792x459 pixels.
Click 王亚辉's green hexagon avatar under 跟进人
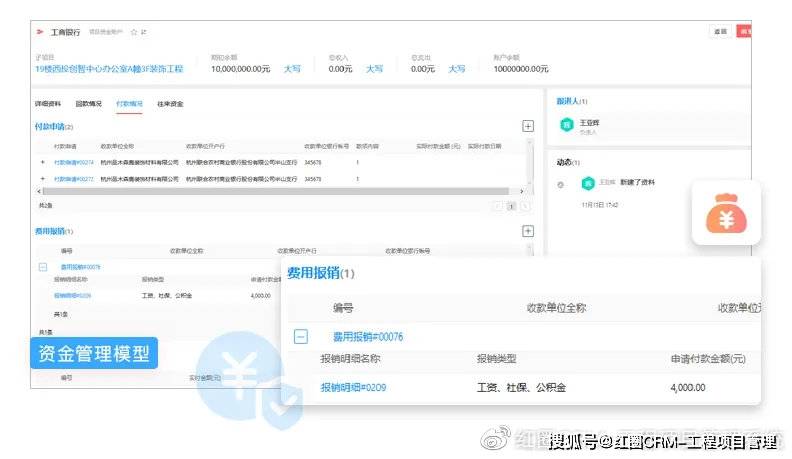tap(567, 125)
